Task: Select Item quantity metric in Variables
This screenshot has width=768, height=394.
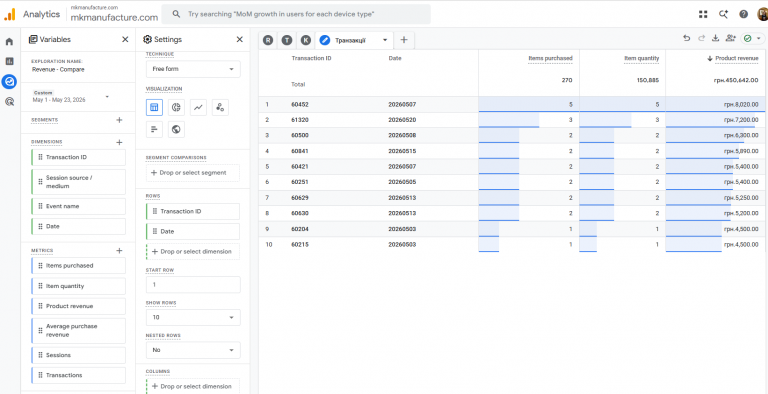Action: click(x=78, y=286)
